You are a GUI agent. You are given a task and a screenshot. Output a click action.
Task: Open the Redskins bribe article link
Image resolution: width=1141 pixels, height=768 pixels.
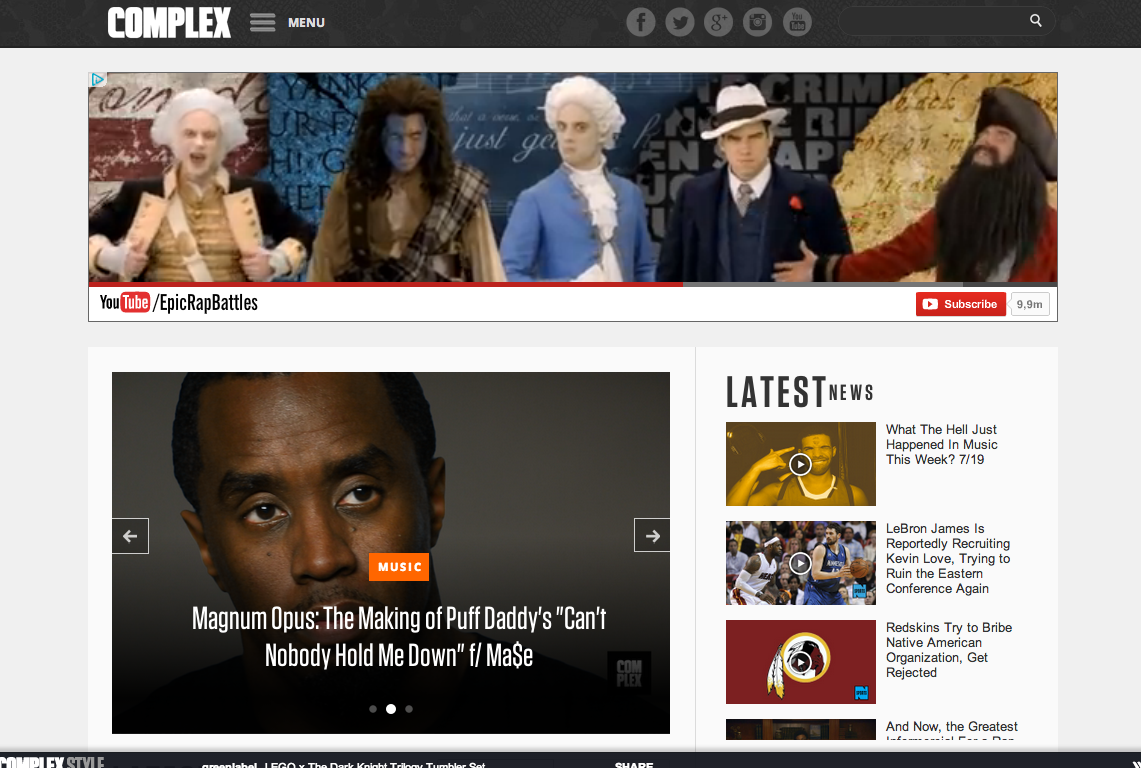948,650
